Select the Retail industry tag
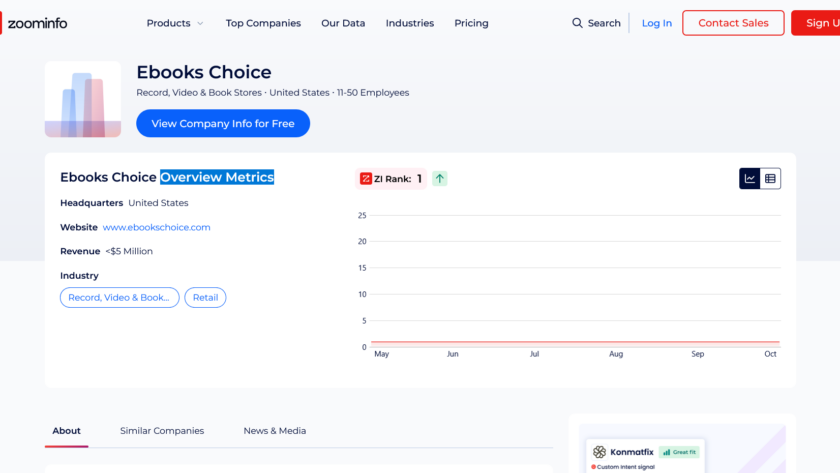 [x=205, y=297]
